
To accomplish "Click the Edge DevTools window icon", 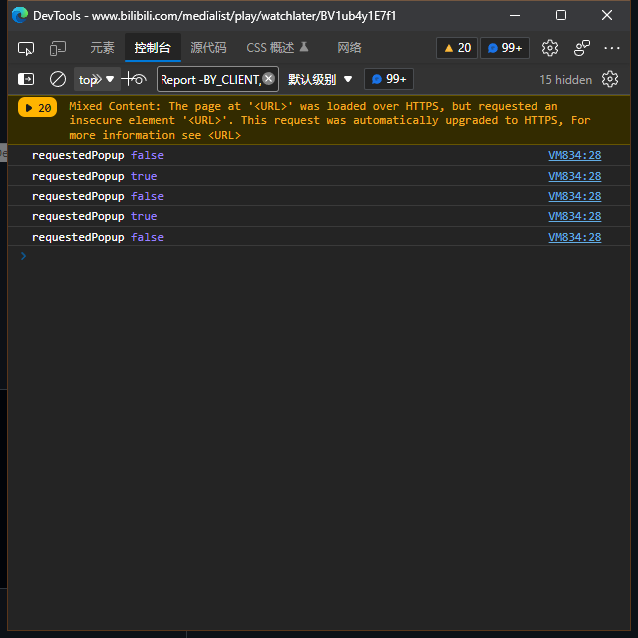I will (20, 15).
